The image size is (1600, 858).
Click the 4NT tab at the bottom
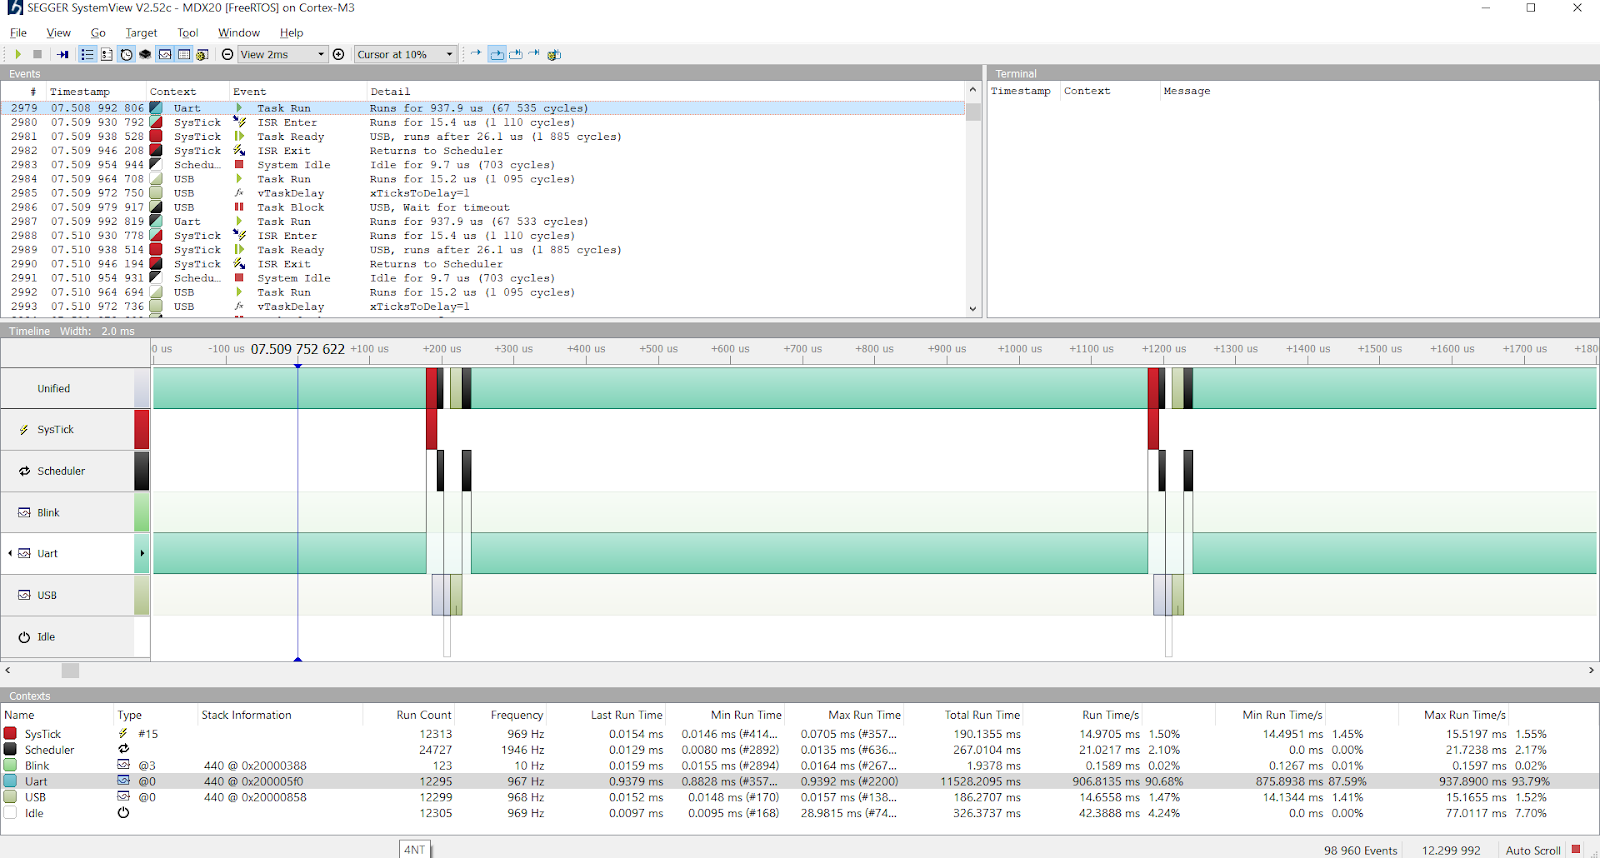(x=415, y=849)
